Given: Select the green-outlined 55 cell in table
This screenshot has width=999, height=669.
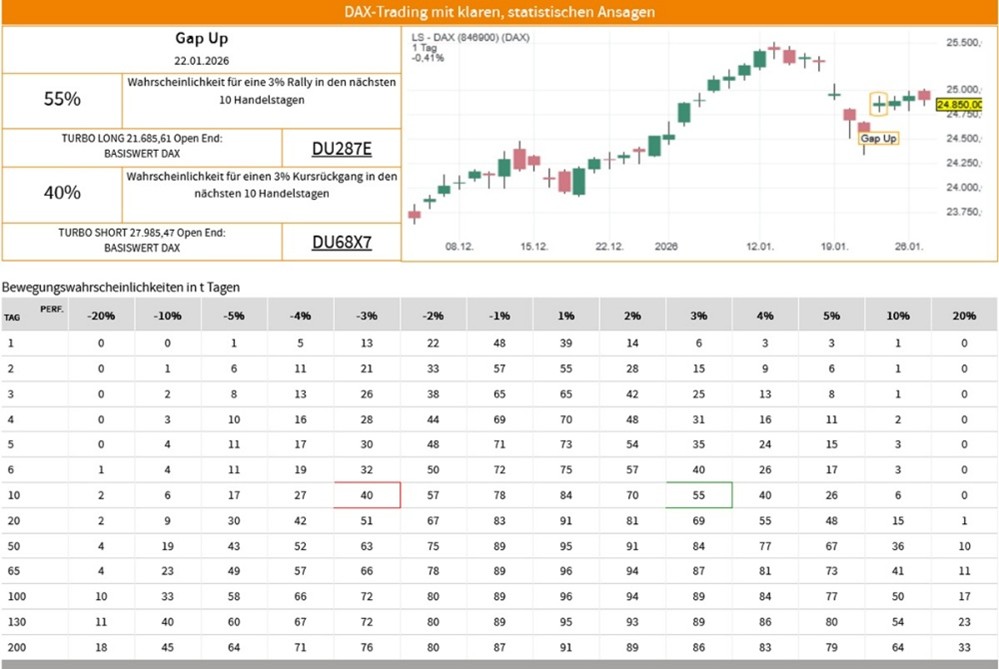Looking at the screenshot, I should [x=698, y=494].
